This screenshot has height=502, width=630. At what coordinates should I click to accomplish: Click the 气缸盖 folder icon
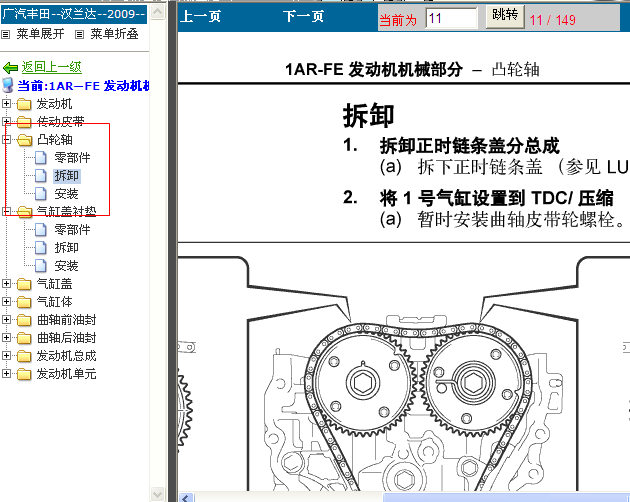click(24, 284)
